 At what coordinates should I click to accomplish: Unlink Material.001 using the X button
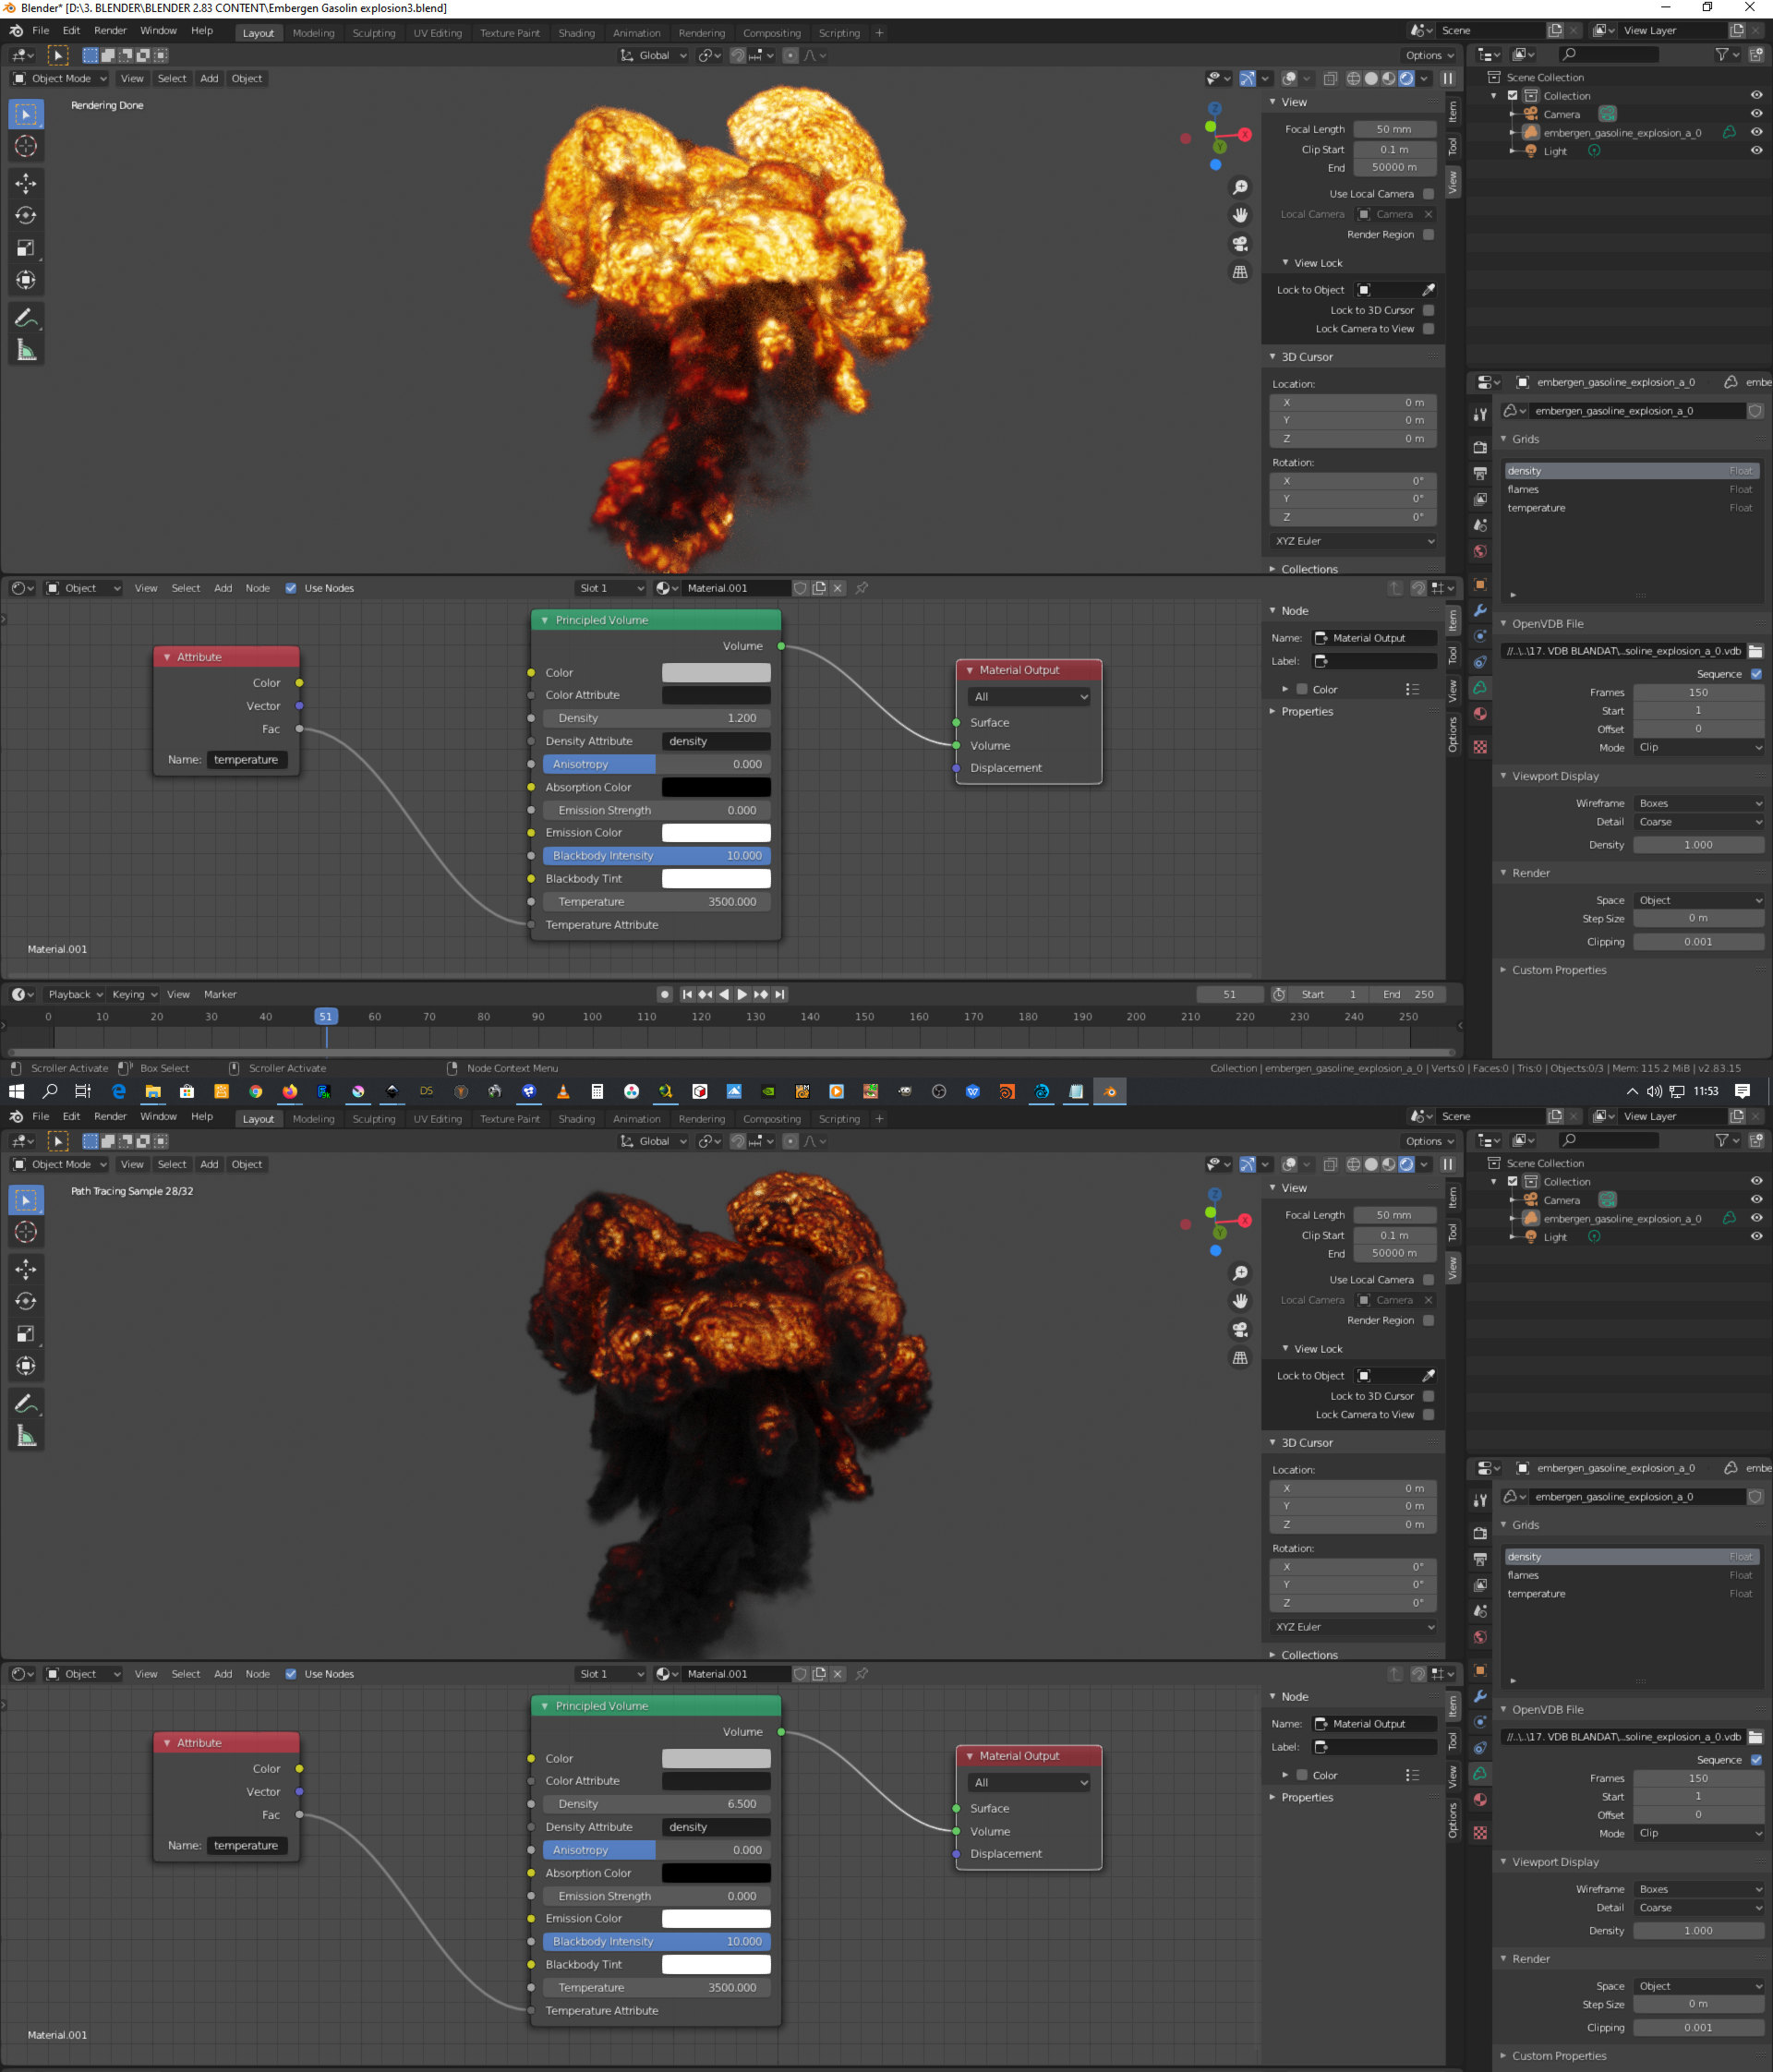click(838, 588)
